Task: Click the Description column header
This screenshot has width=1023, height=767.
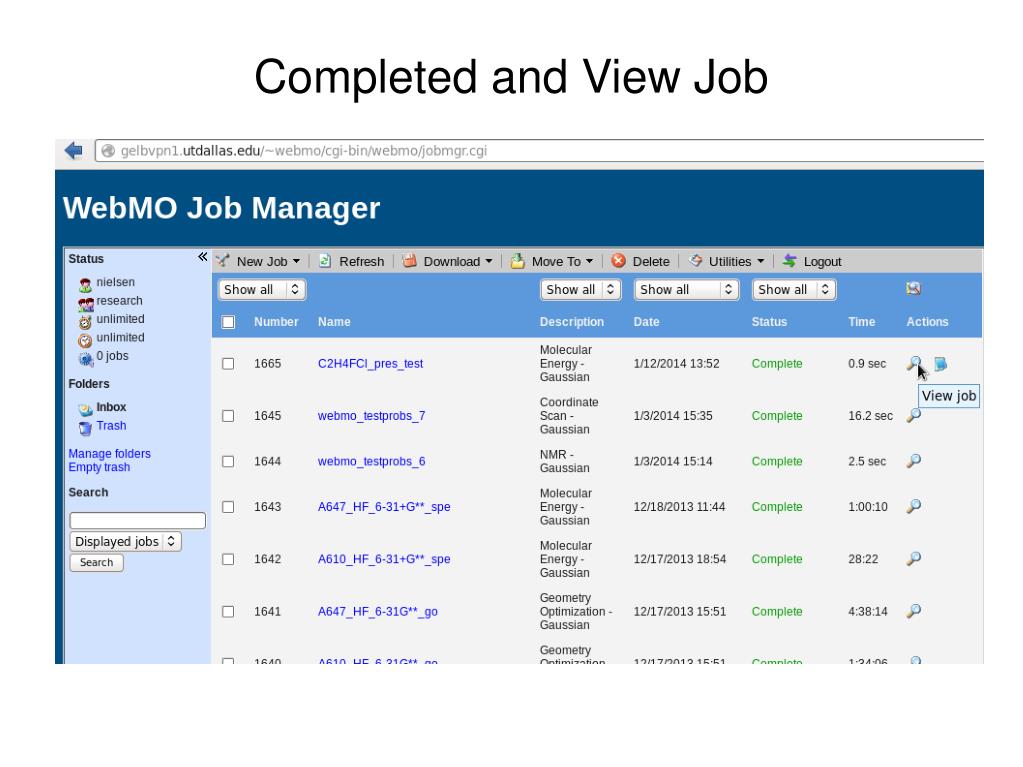Action: click(x=572, y=322)
